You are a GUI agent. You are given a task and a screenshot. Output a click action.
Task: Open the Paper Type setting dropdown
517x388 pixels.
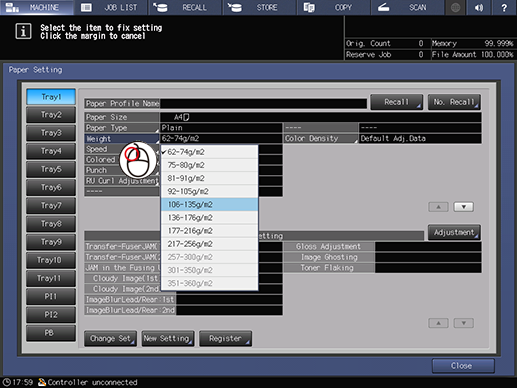pos(122,128)
